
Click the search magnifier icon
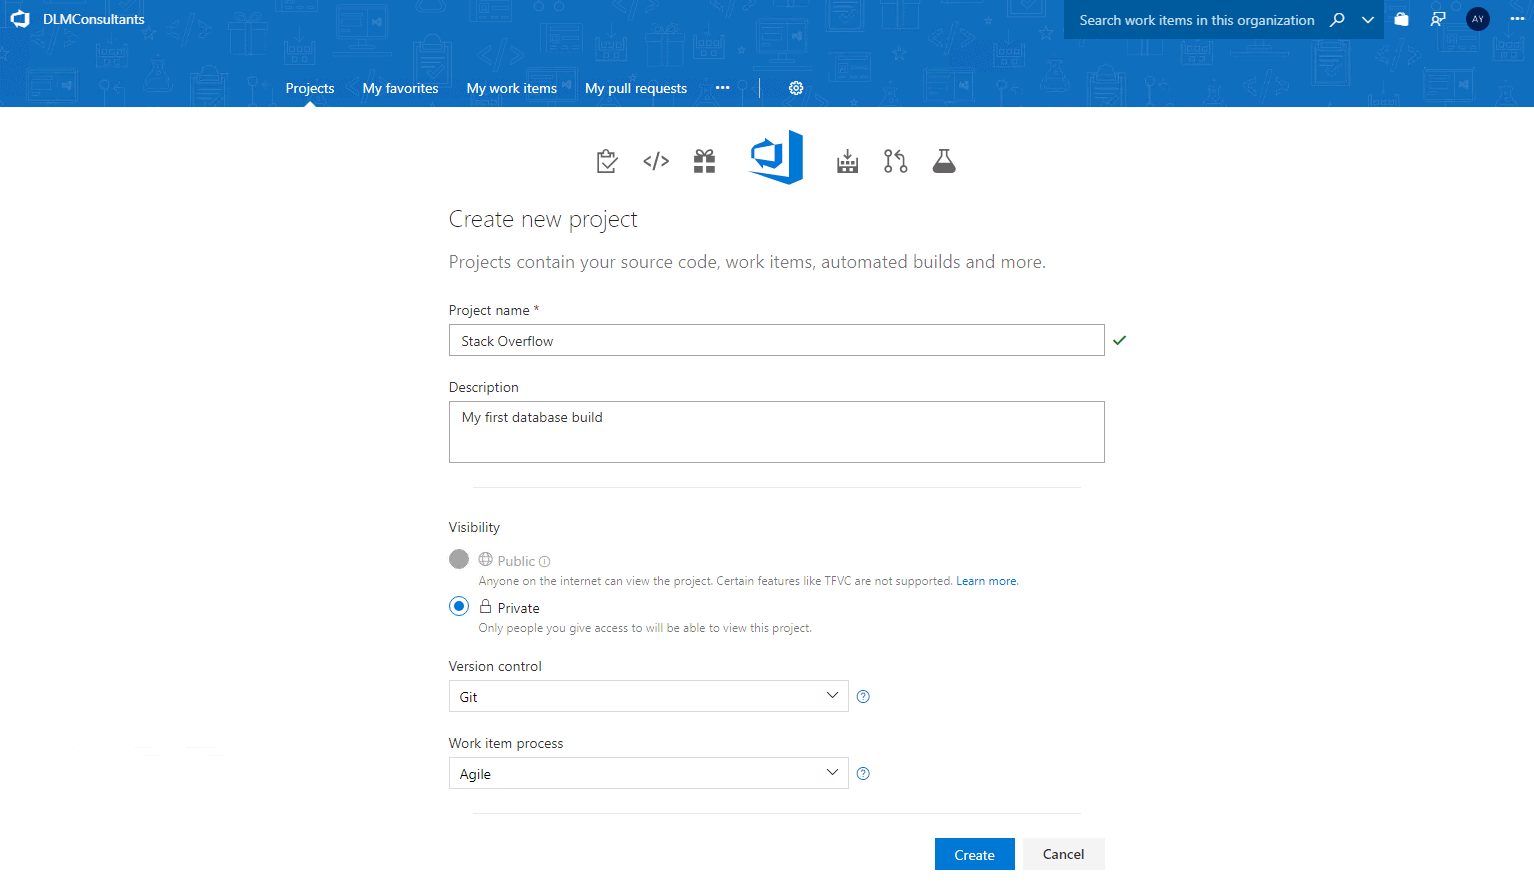coord(1337,20)
